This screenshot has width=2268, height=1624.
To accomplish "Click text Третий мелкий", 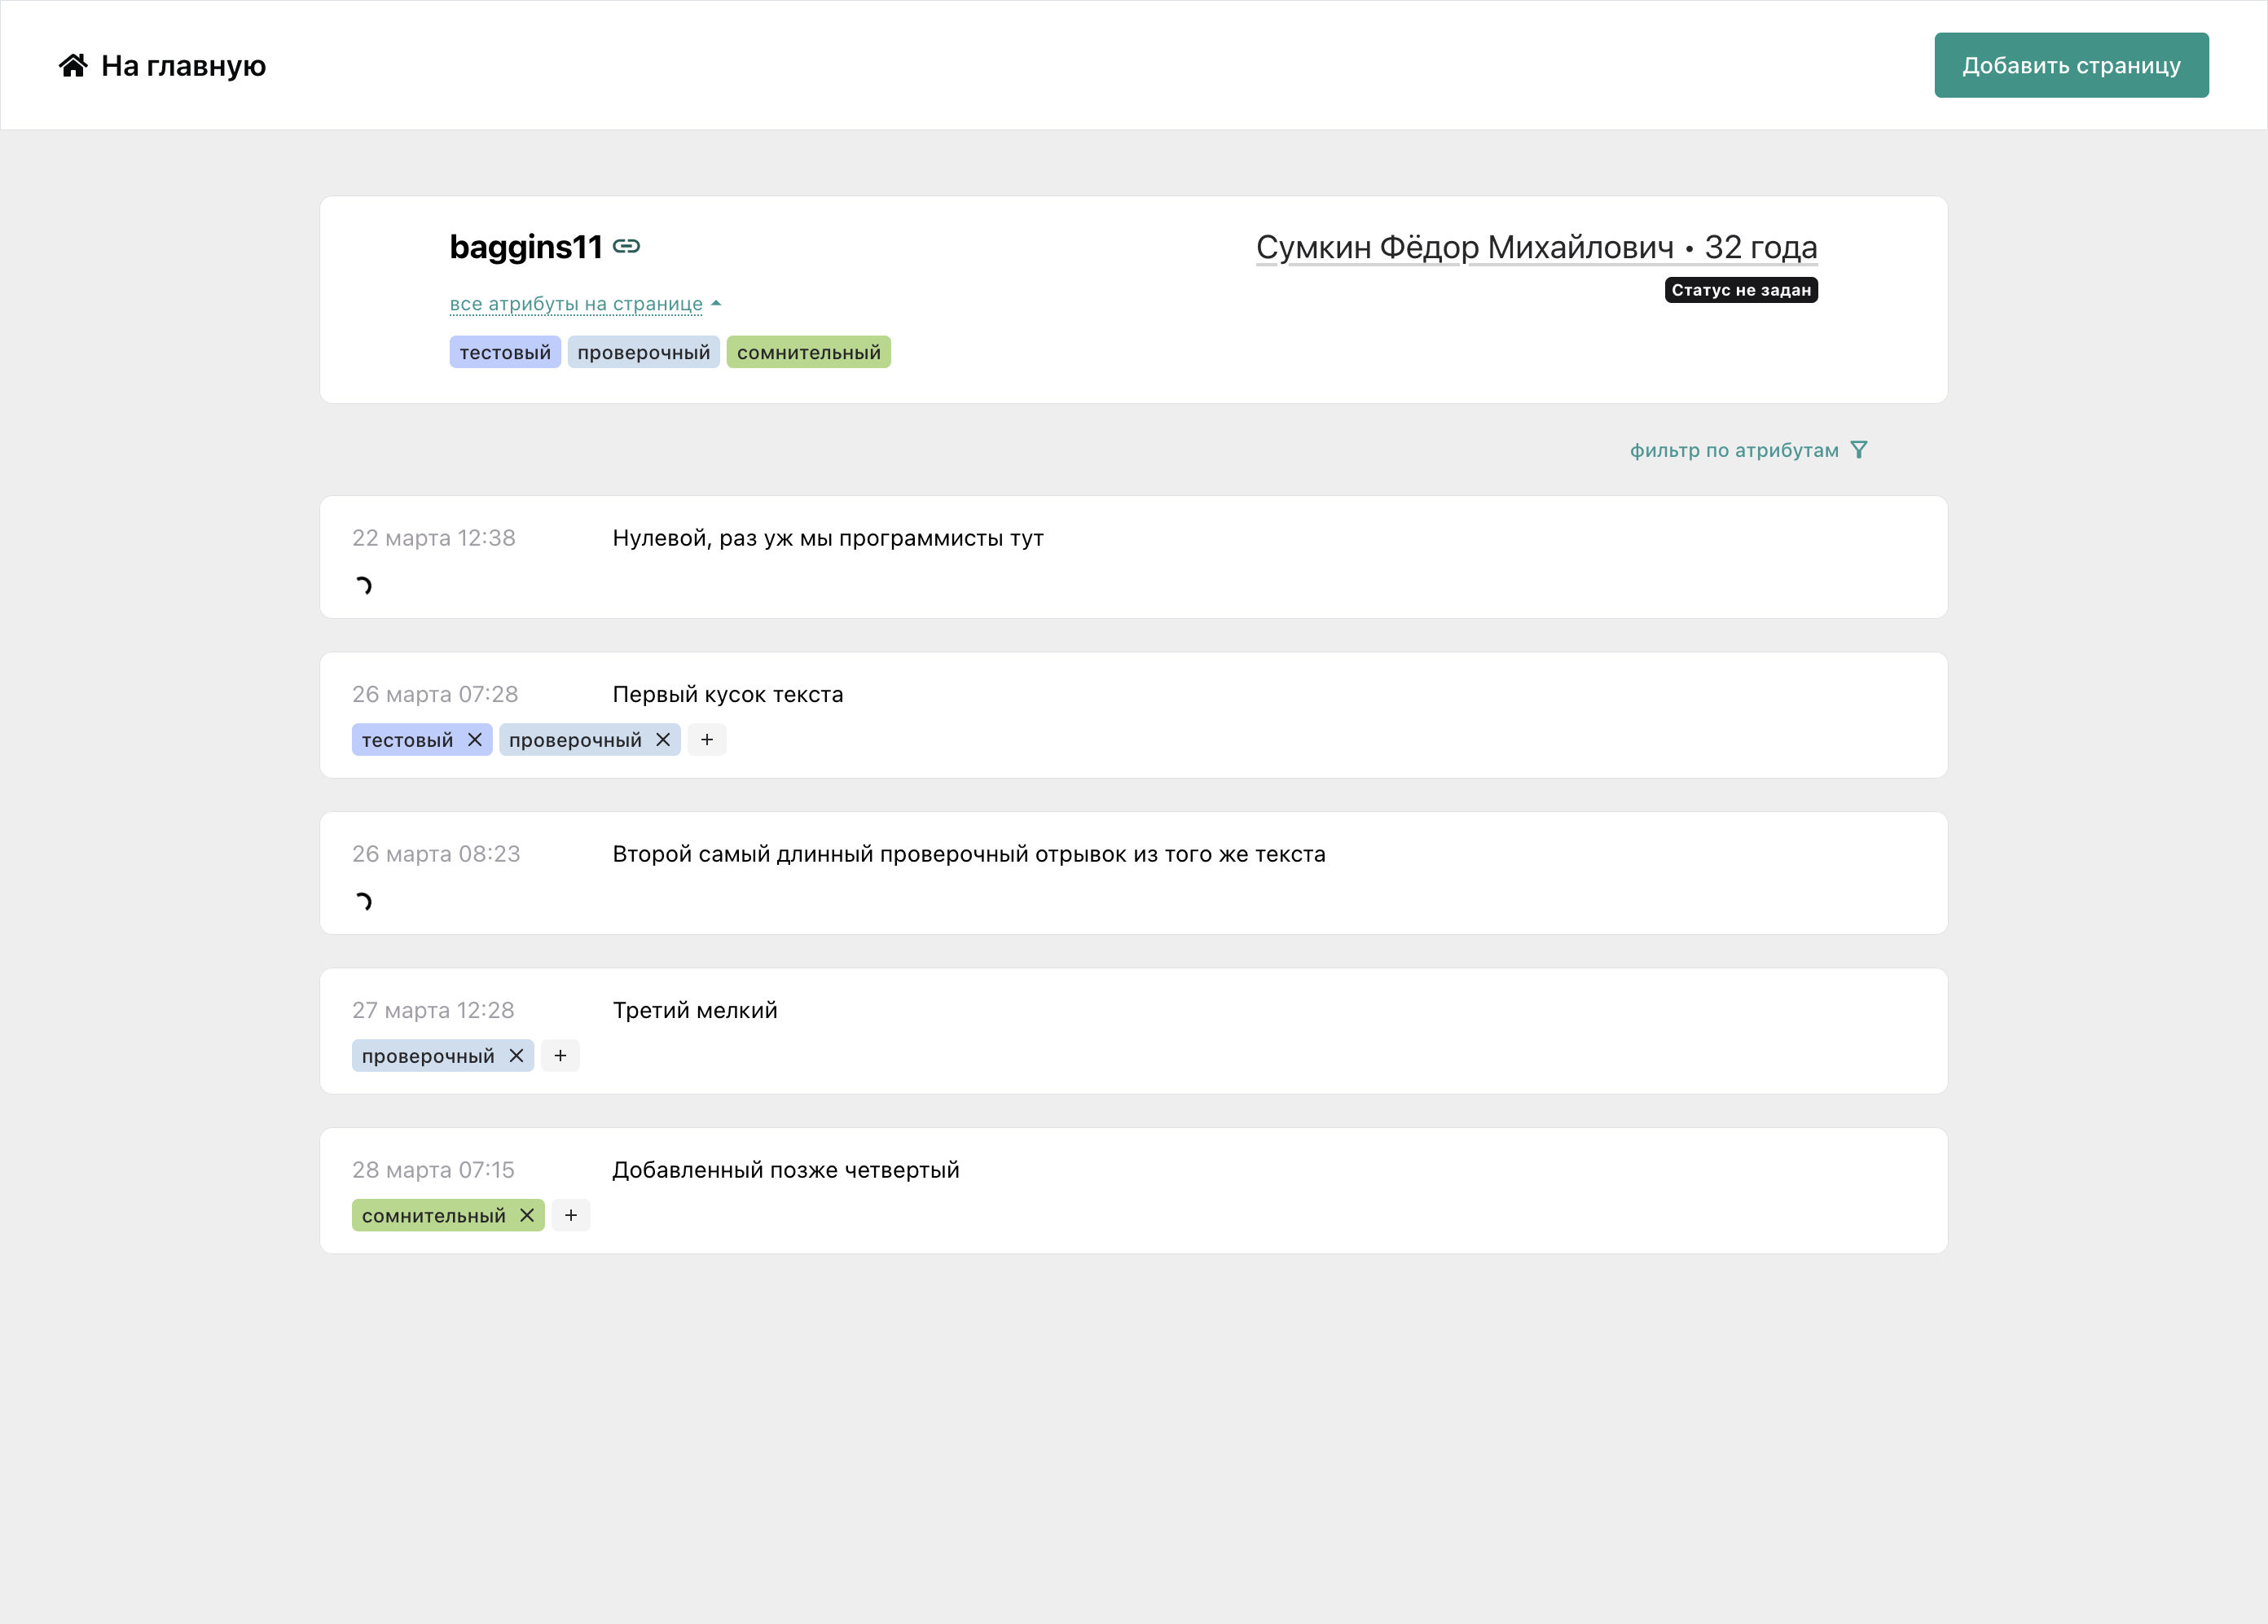I will [695, 1010].
